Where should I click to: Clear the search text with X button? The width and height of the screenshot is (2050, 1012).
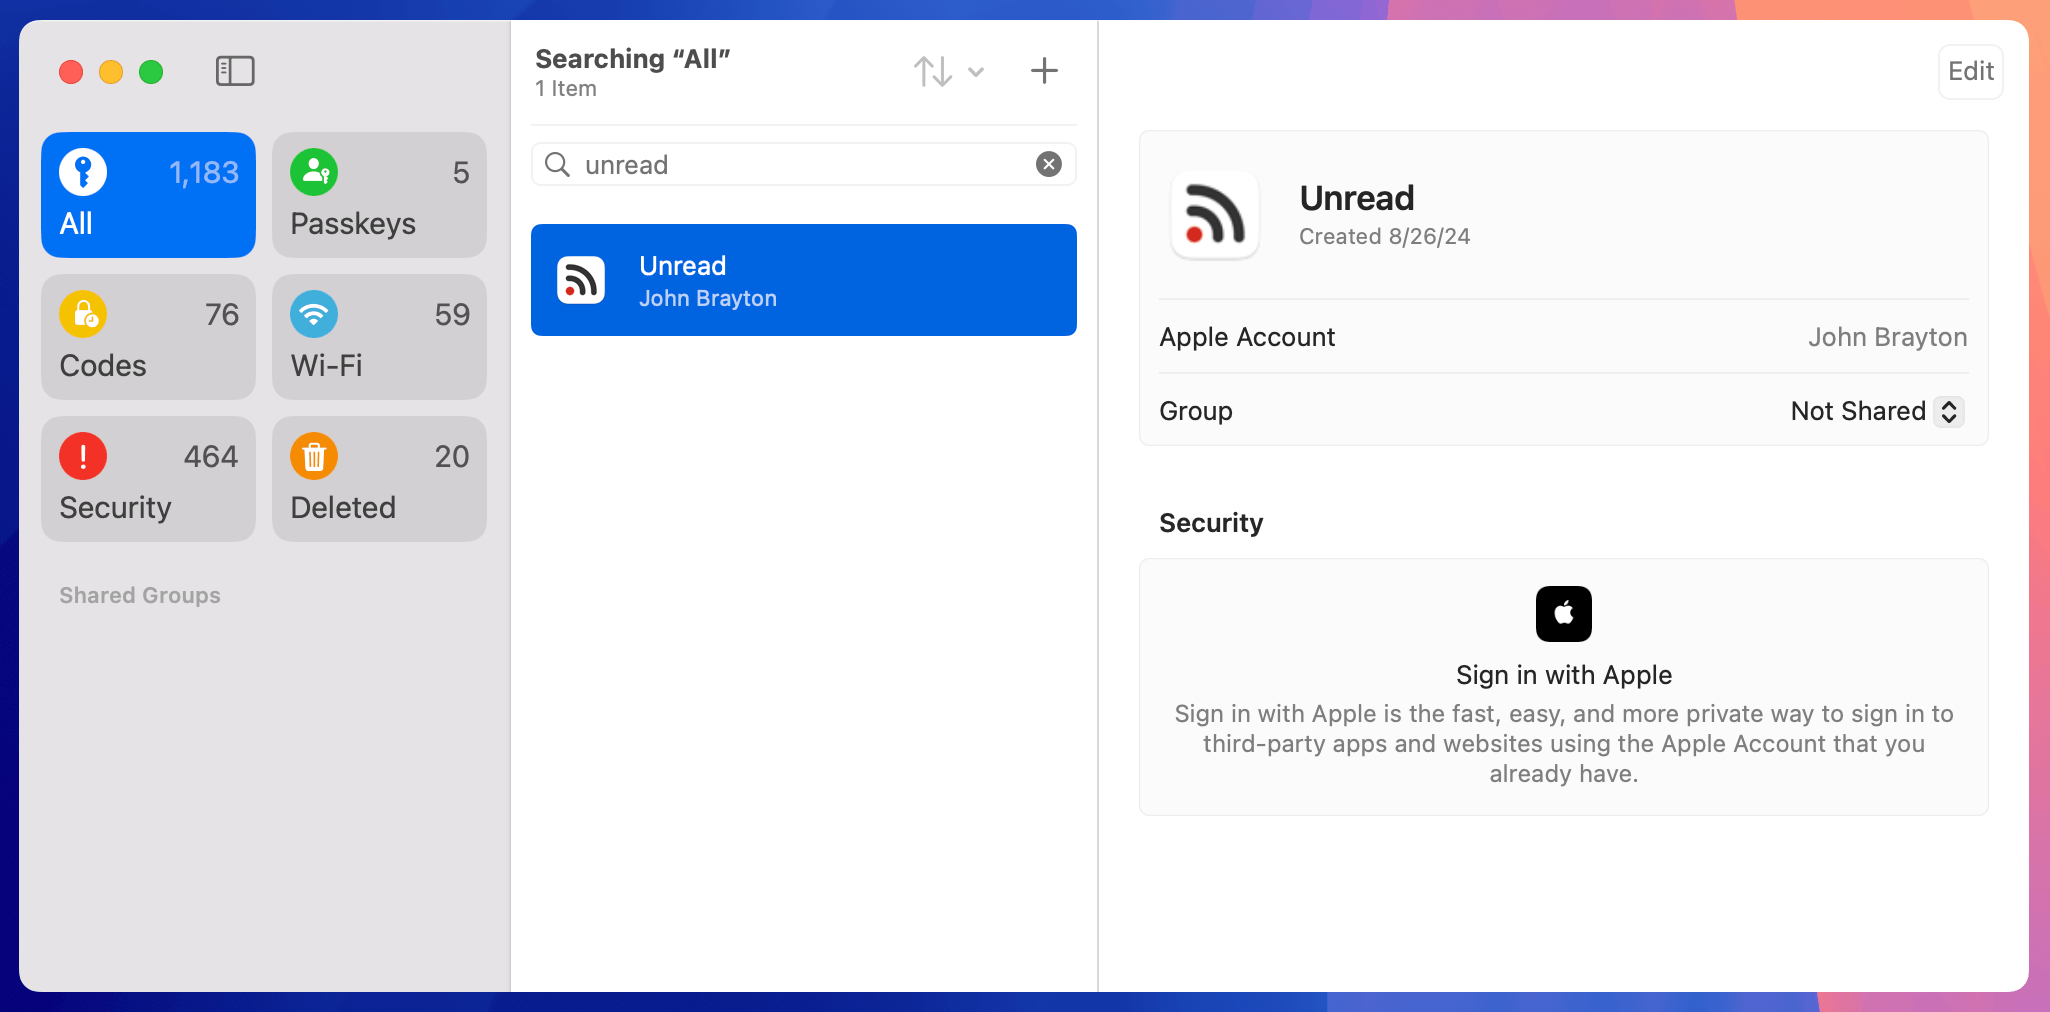coord(1048,164)
